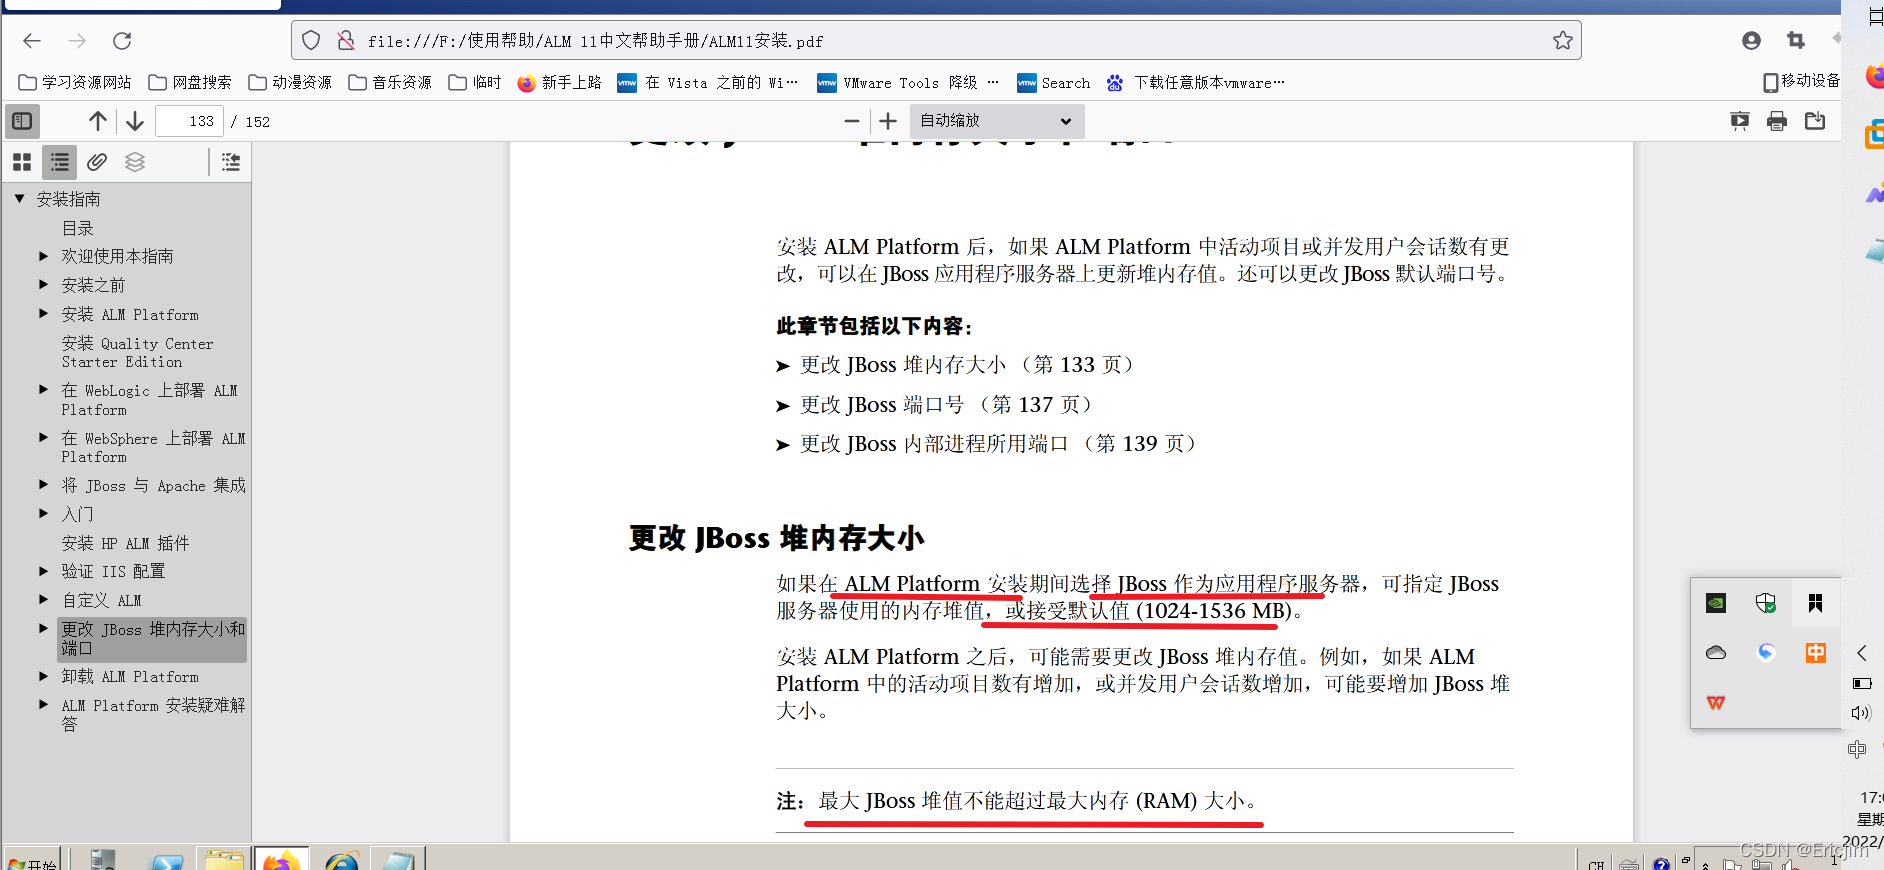The width and height of the screenshot is (1884, 870).
Task: Open 音乐资源 bookmark folder
Action: [390, 82]
